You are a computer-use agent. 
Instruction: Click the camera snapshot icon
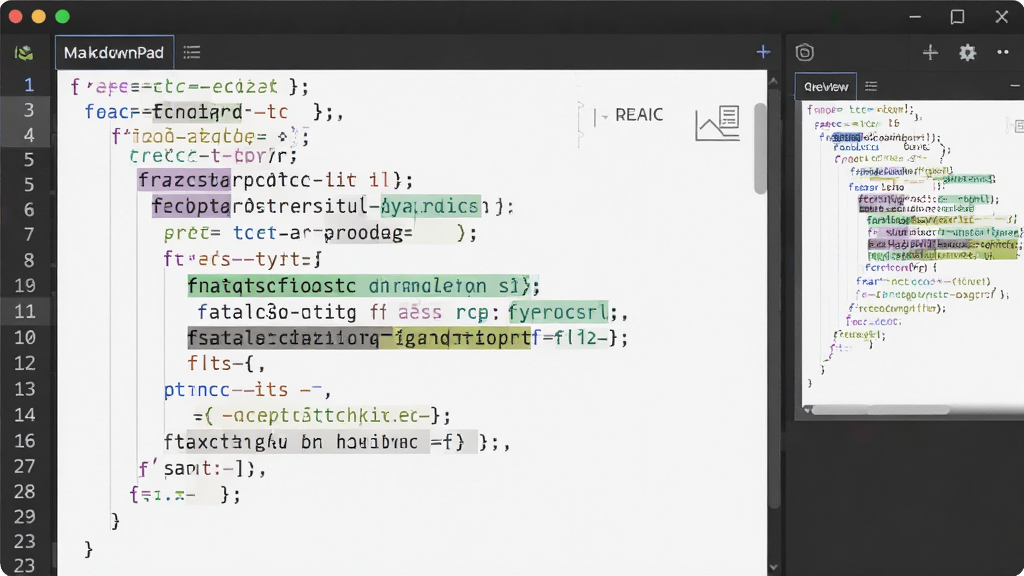[x=805, y=52]
